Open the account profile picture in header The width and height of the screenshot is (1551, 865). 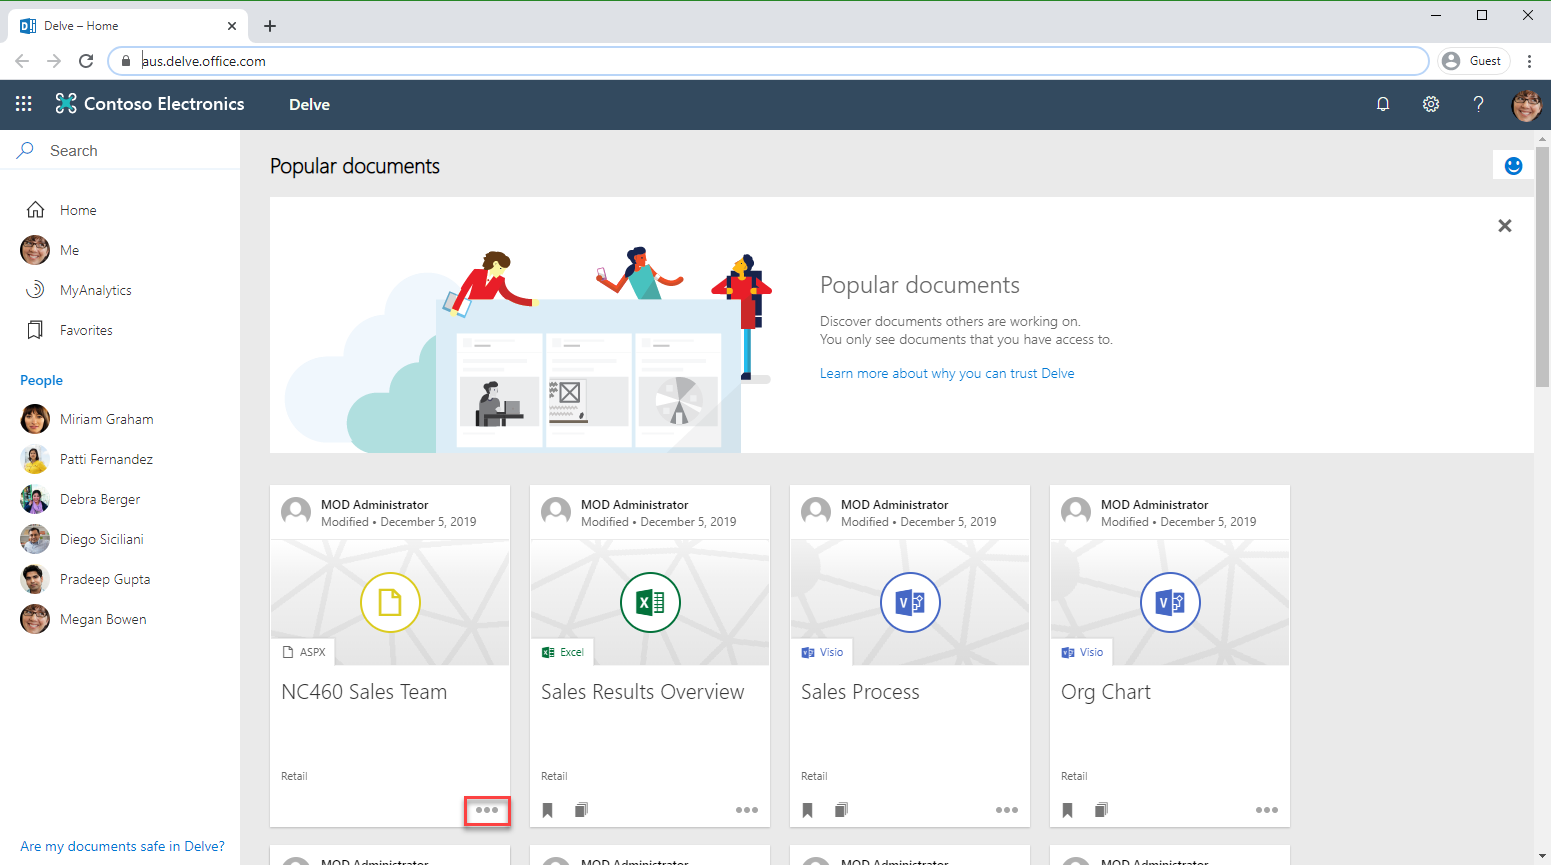click(1527, 104)
